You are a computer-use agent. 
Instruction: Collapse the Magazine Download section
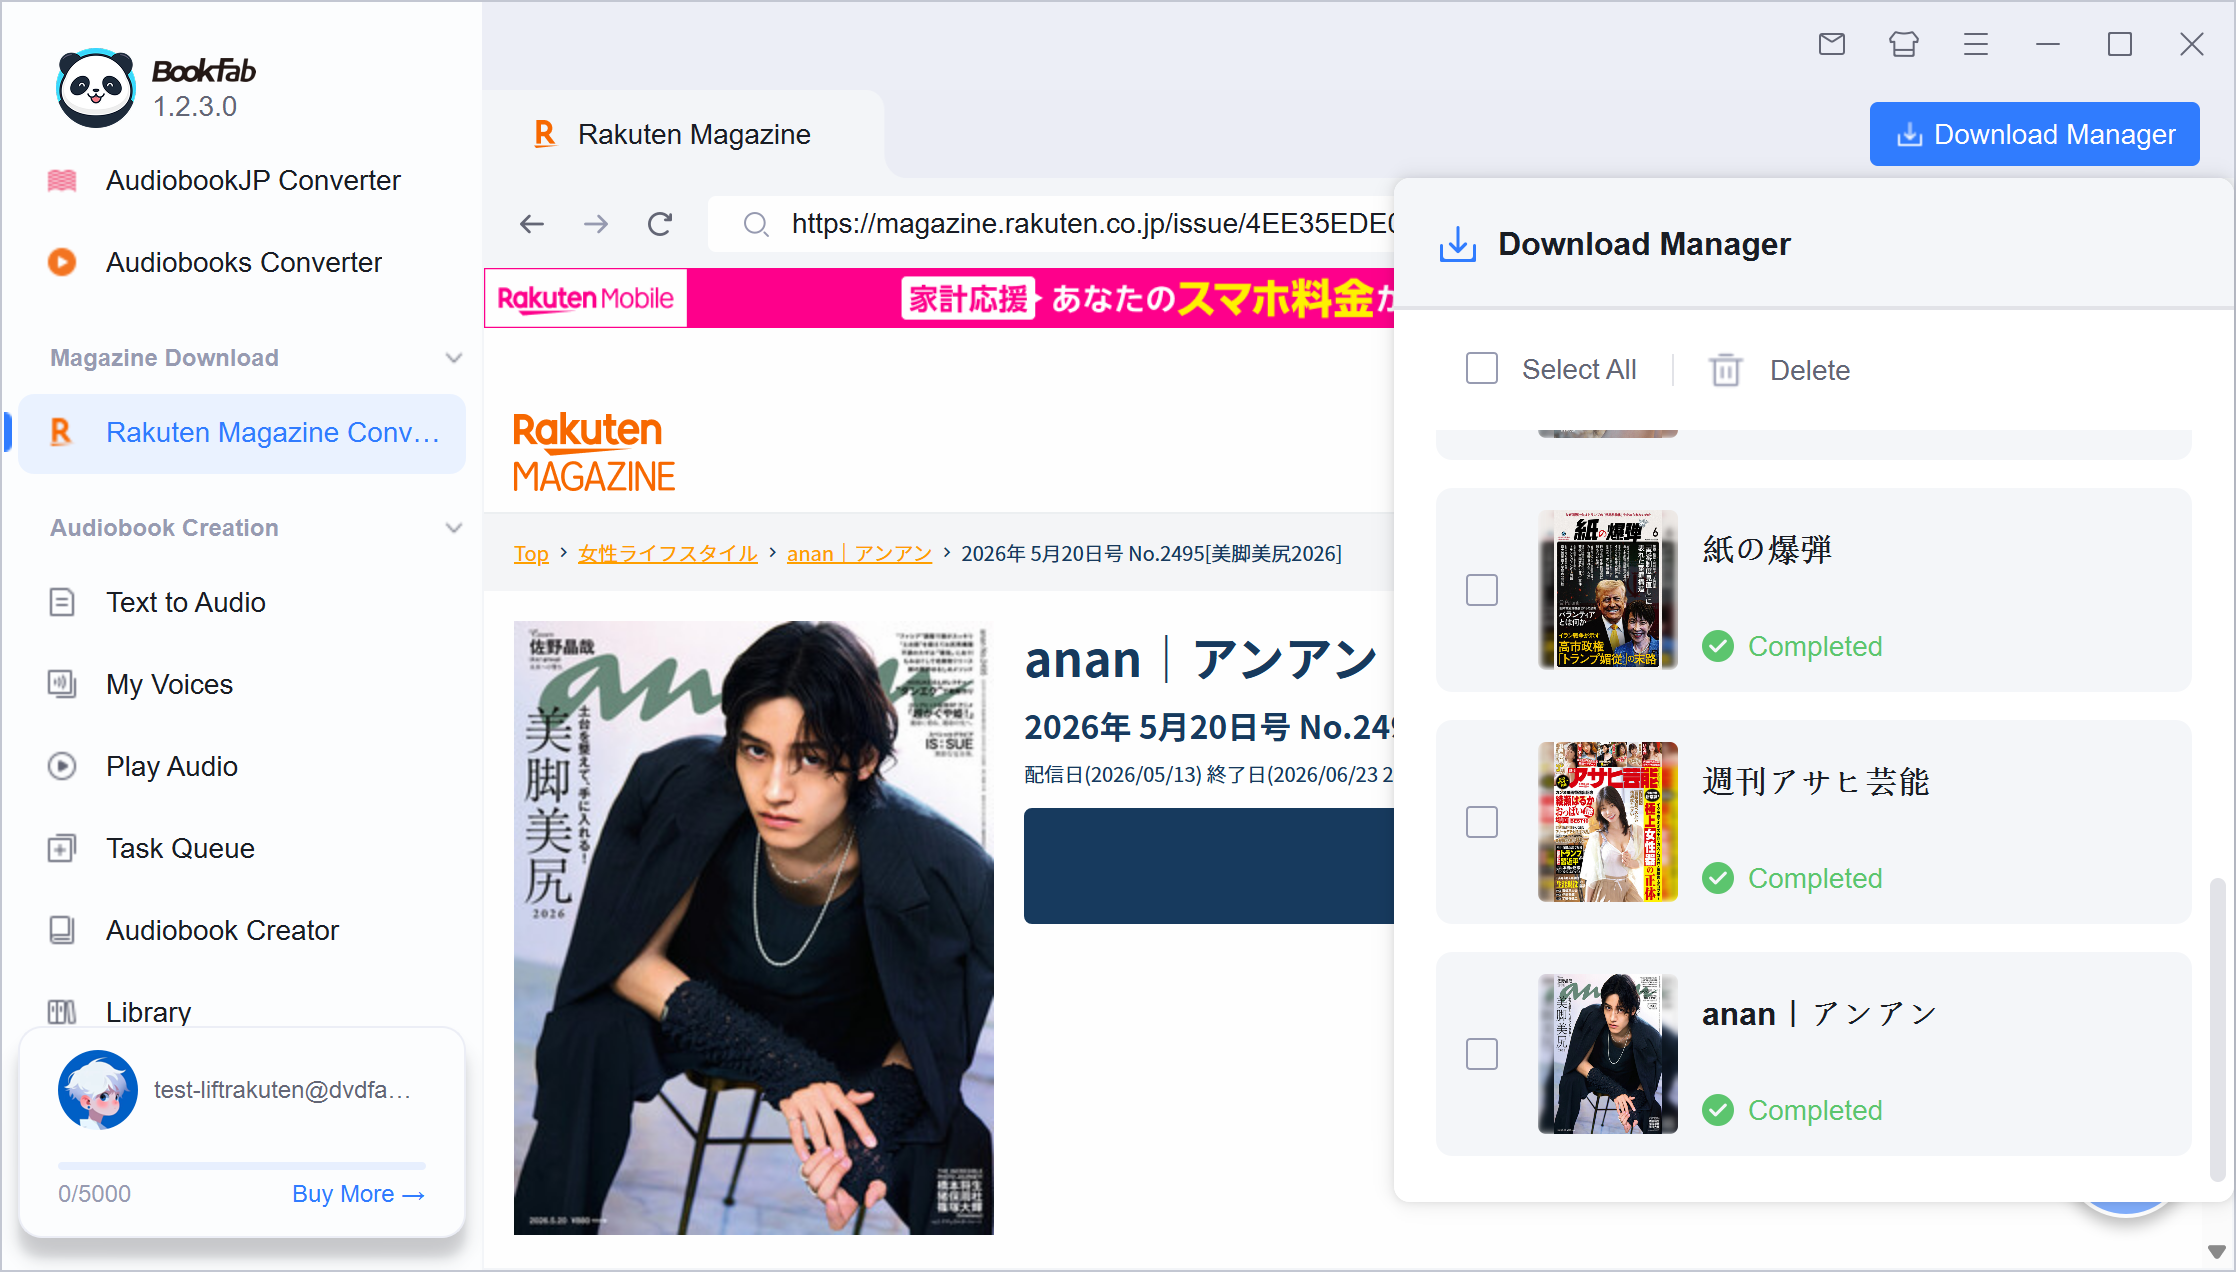click(x=454, y=358)
